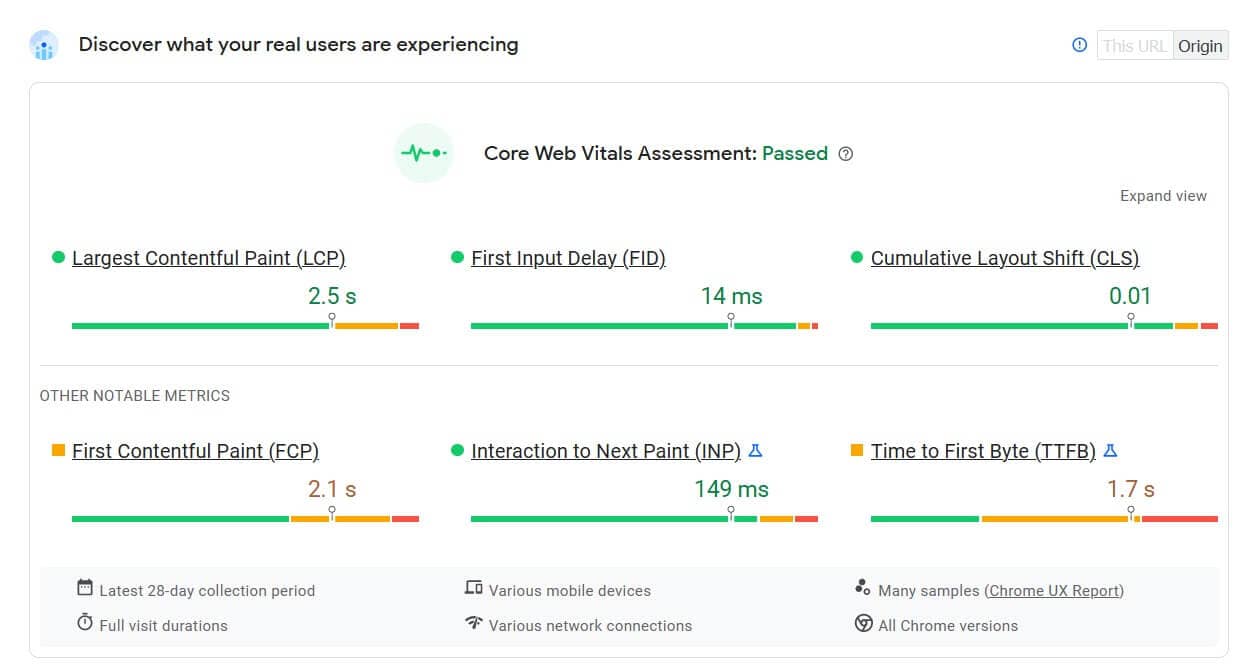This screenshot has width=1250, height=670.
Task: Open the Cumulative Layout Shift metric link
Action: coord(1004,258)
